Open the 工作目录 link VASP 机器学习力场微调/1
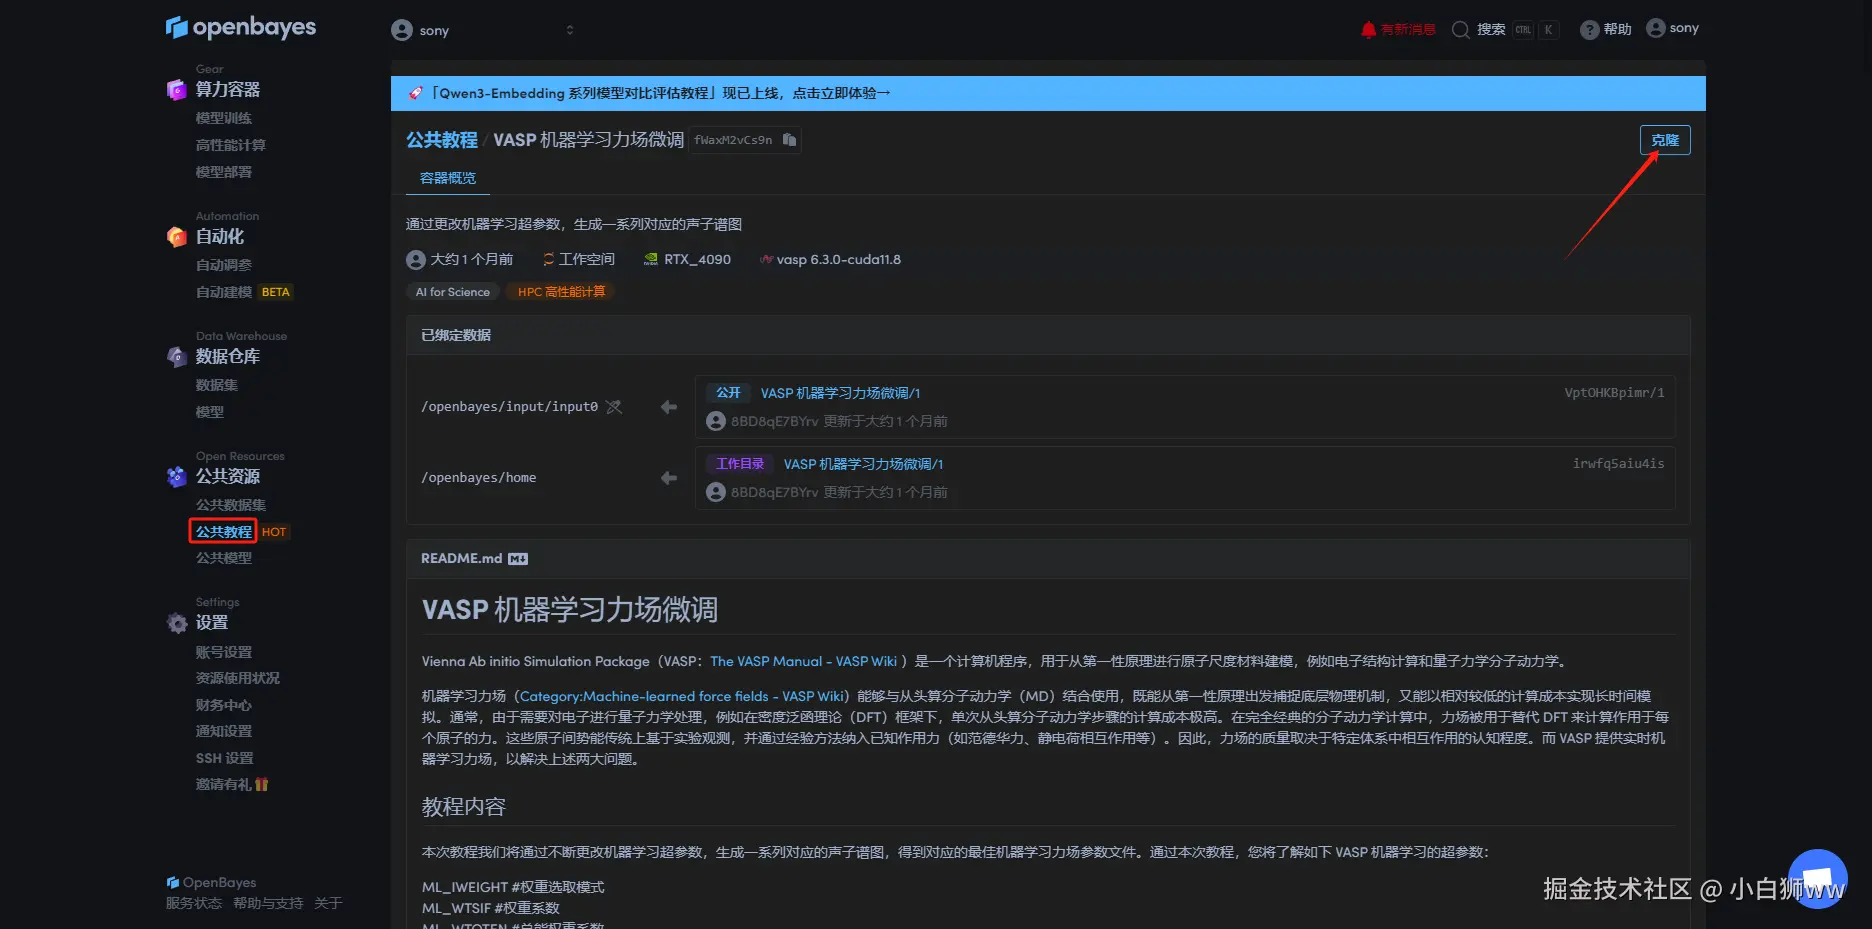Image resolution: width=1872 pixels, height=929 pixels. [x=863, y=464]
